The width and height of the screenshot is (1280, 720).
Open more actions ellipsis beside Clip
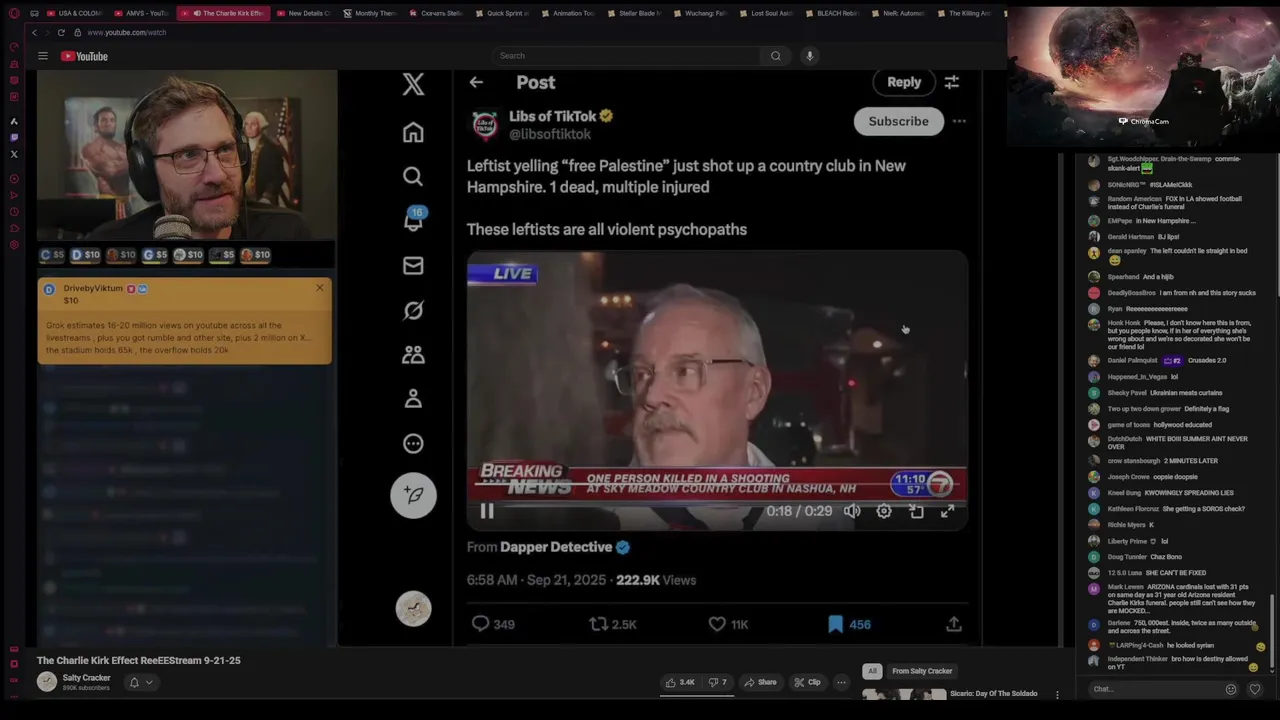click(x=841, y=682)
